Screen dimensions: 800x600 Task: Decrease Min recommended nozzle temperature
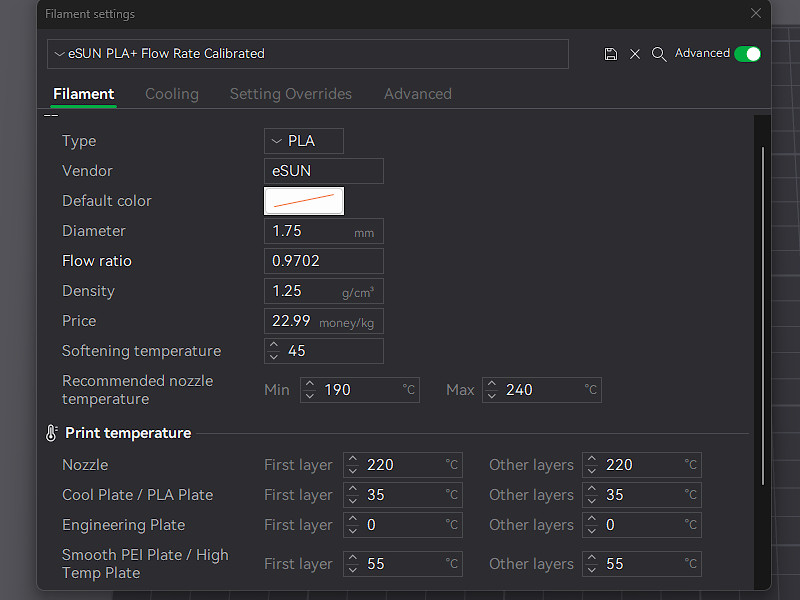[x=310, y=395]
